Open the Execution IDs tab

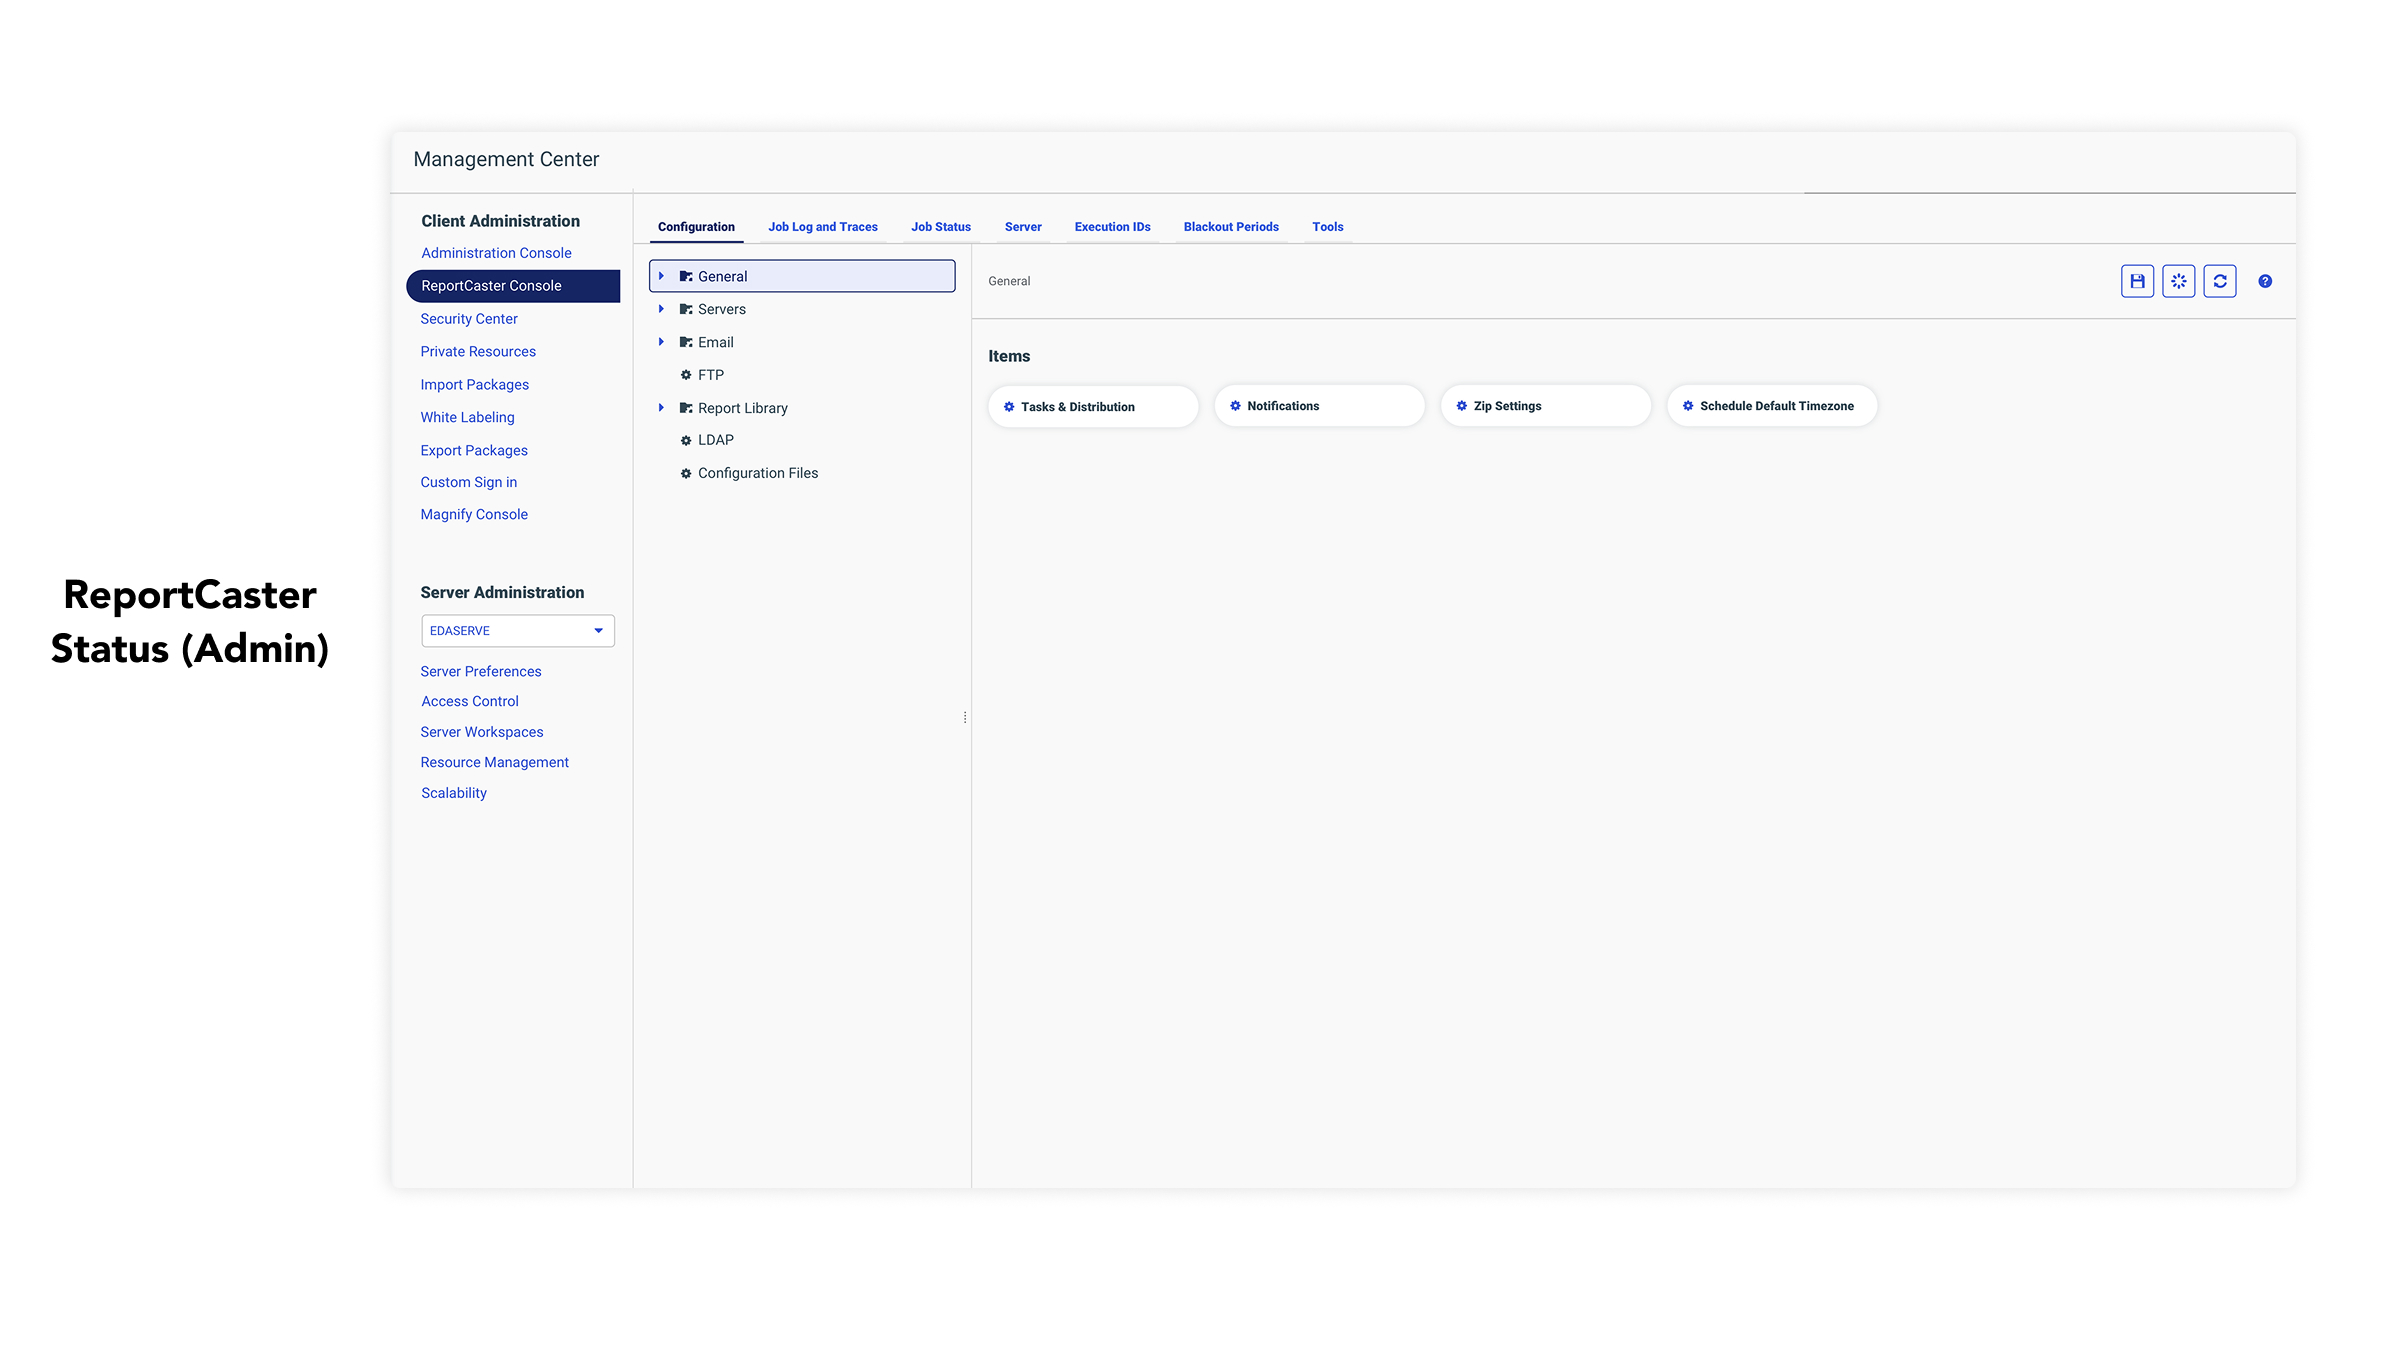click(1112, 227)
